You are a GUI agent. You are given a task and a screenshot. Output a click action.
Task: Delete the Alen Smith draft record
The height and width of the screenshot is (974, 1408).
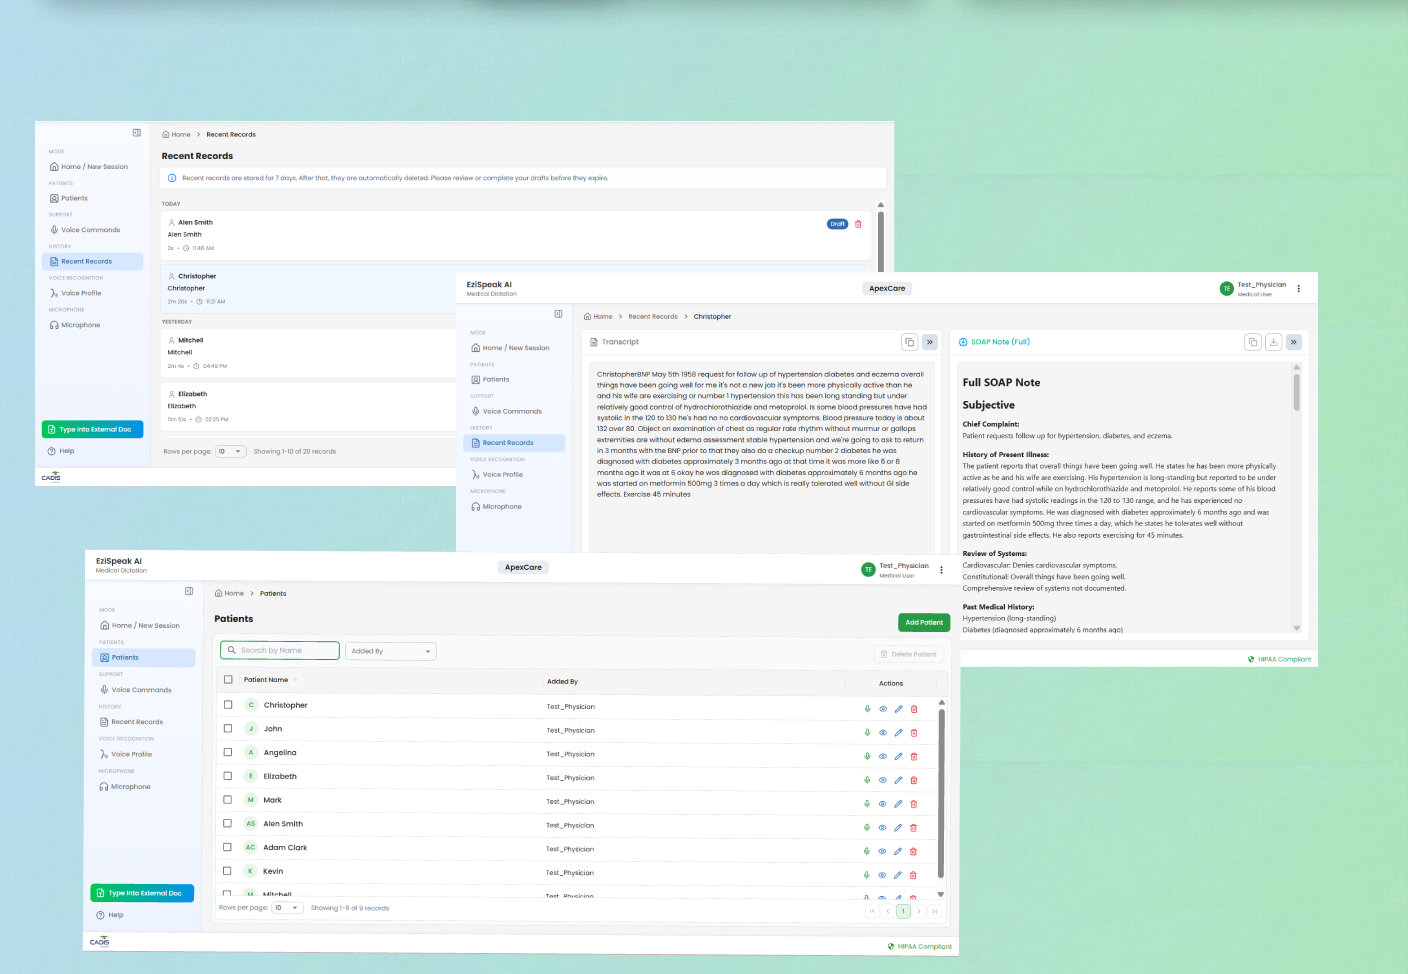pyautogui.click(x=858, y=224)
